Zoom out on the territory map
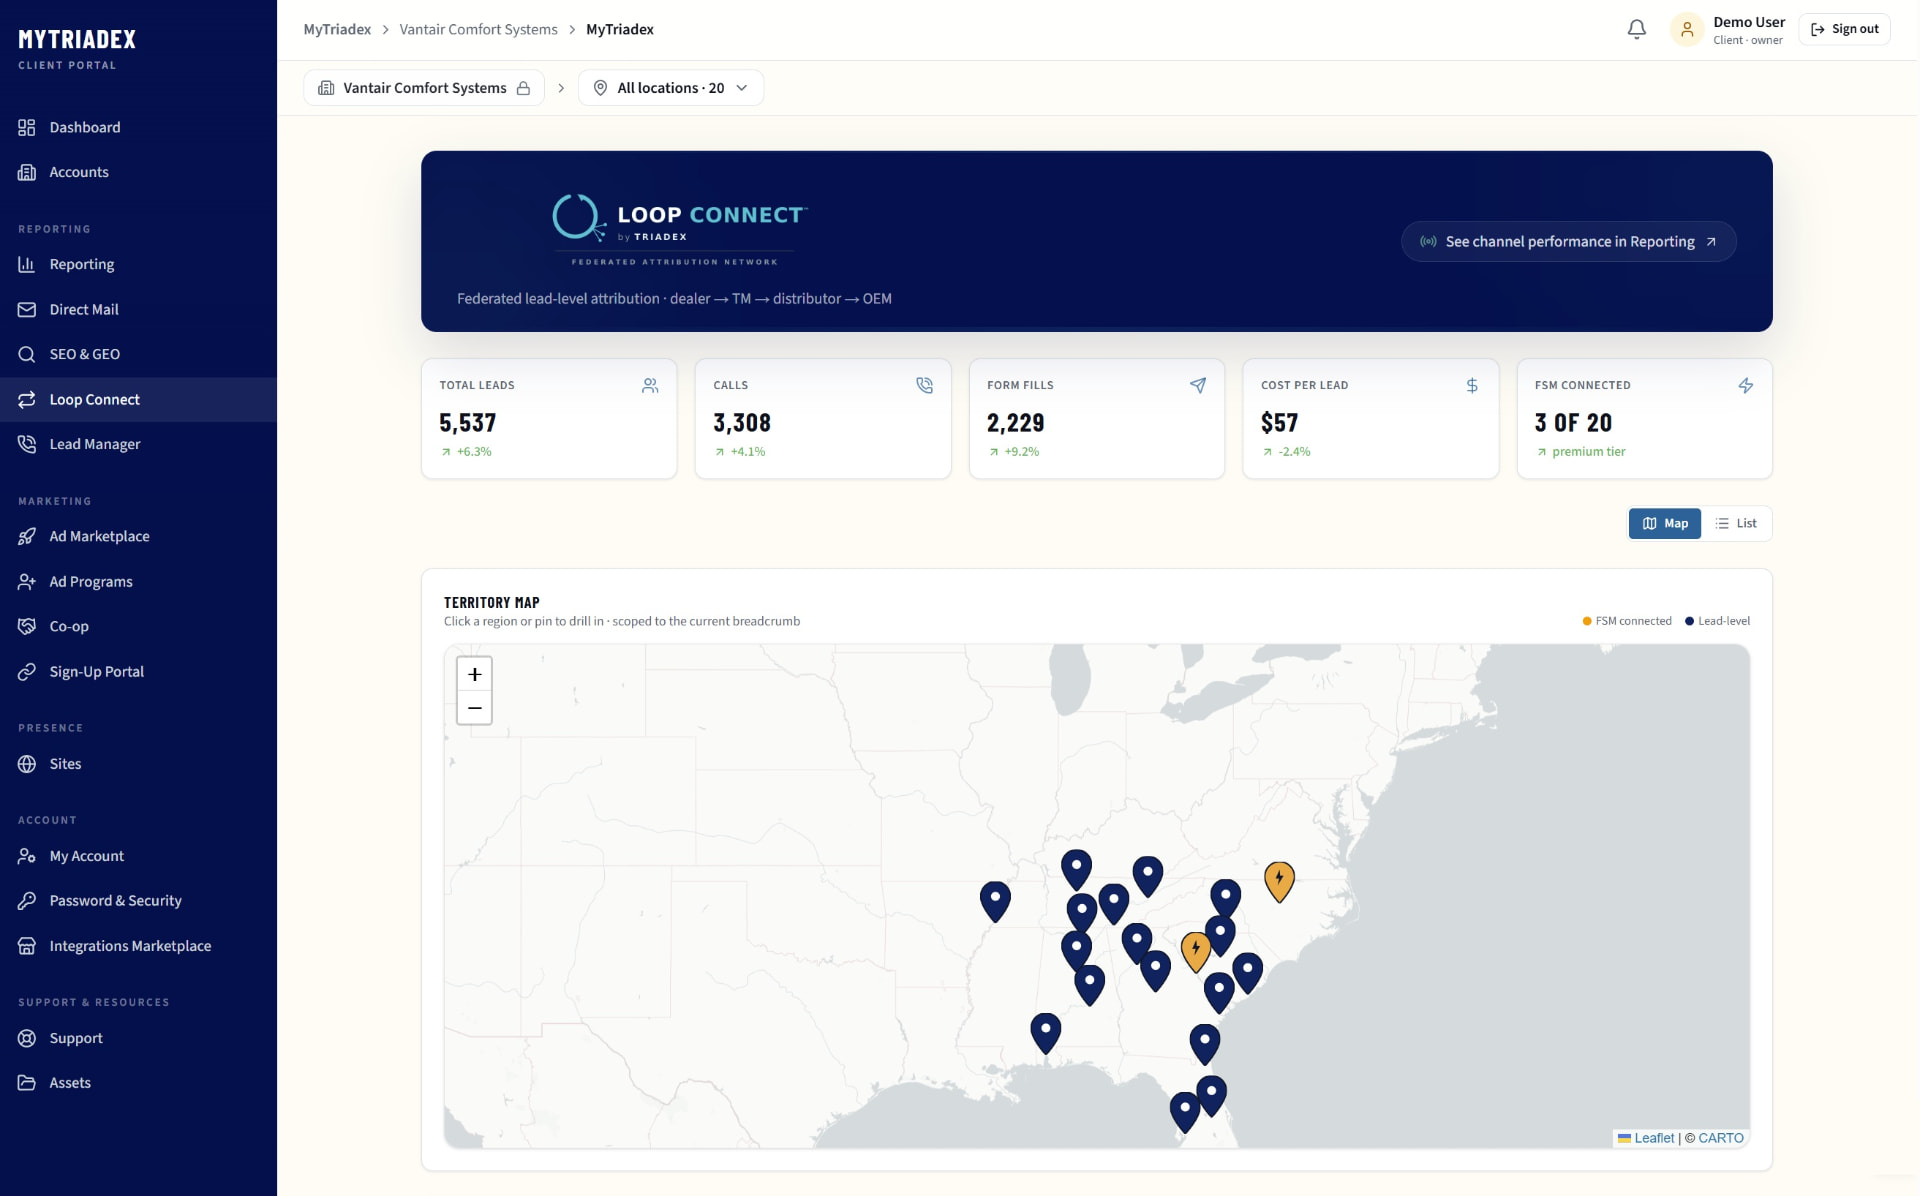This screenshot has width=1920, height=1196. tap(474, 708)
